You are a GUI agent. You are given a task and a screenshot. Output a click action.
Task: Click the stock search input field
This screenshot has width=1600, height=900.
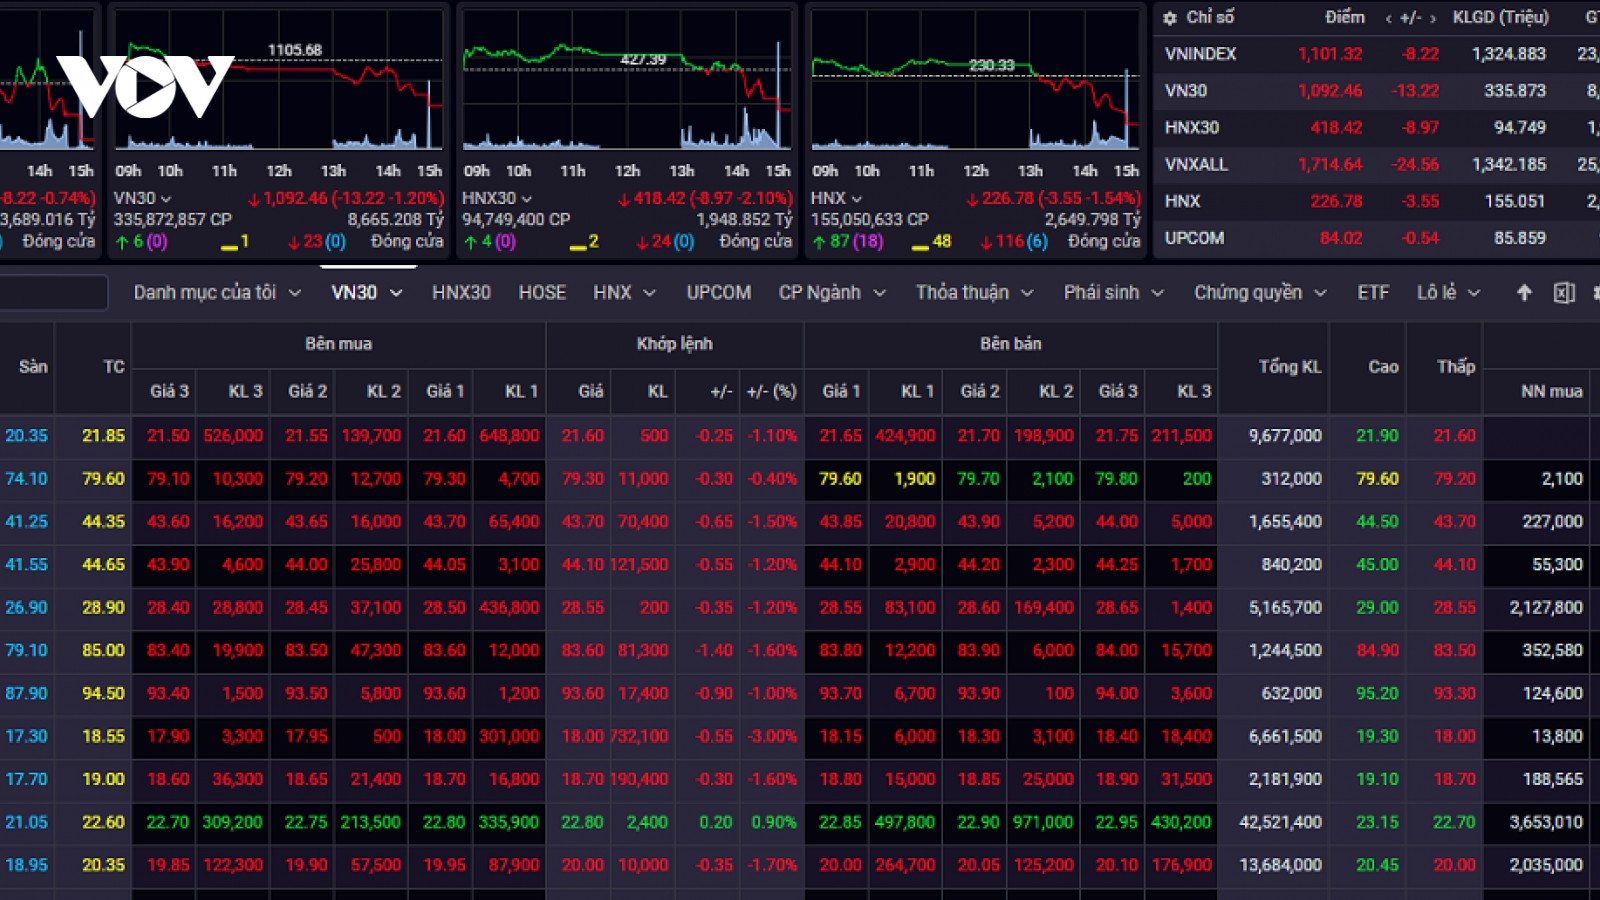pyautogui.click(x=52, y=292)
